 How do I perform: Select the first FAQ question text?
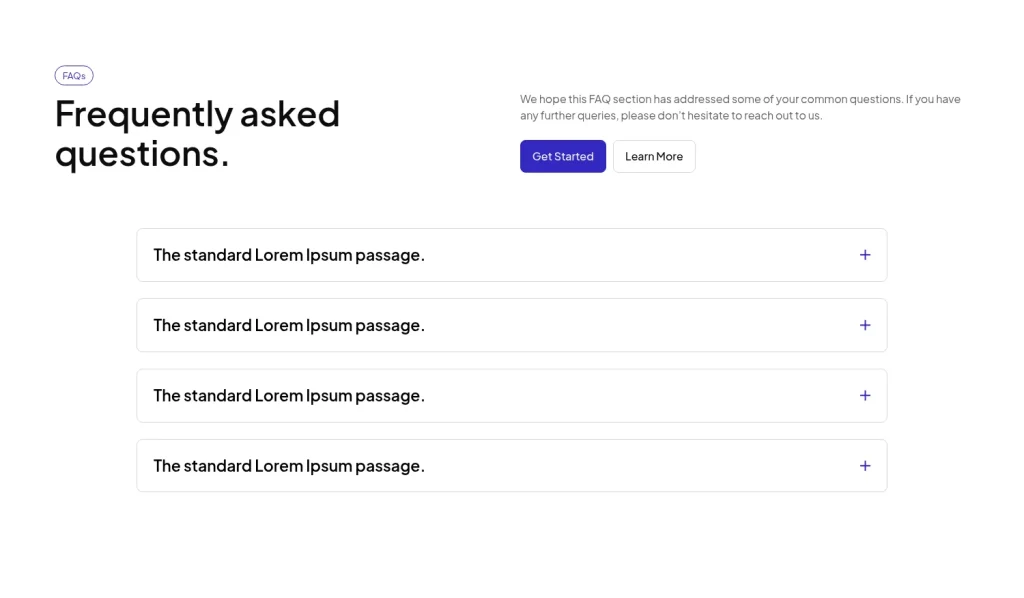[288, 255]
